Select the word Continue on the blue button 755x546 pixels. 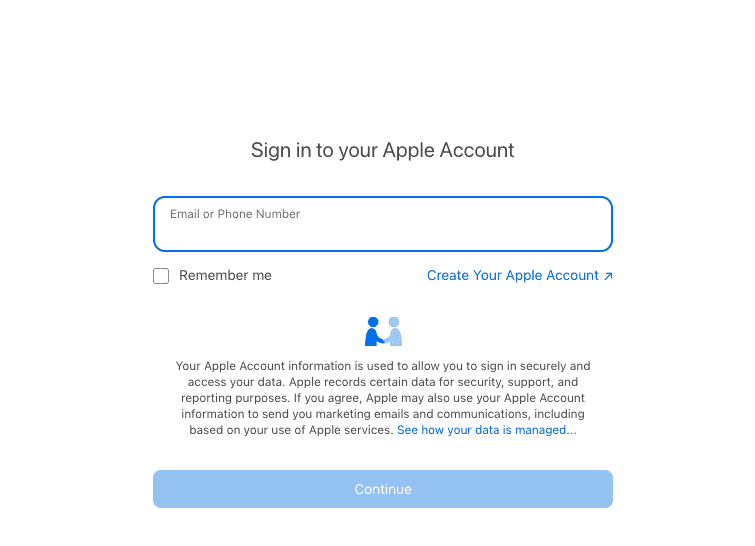(x=383, y=489)
